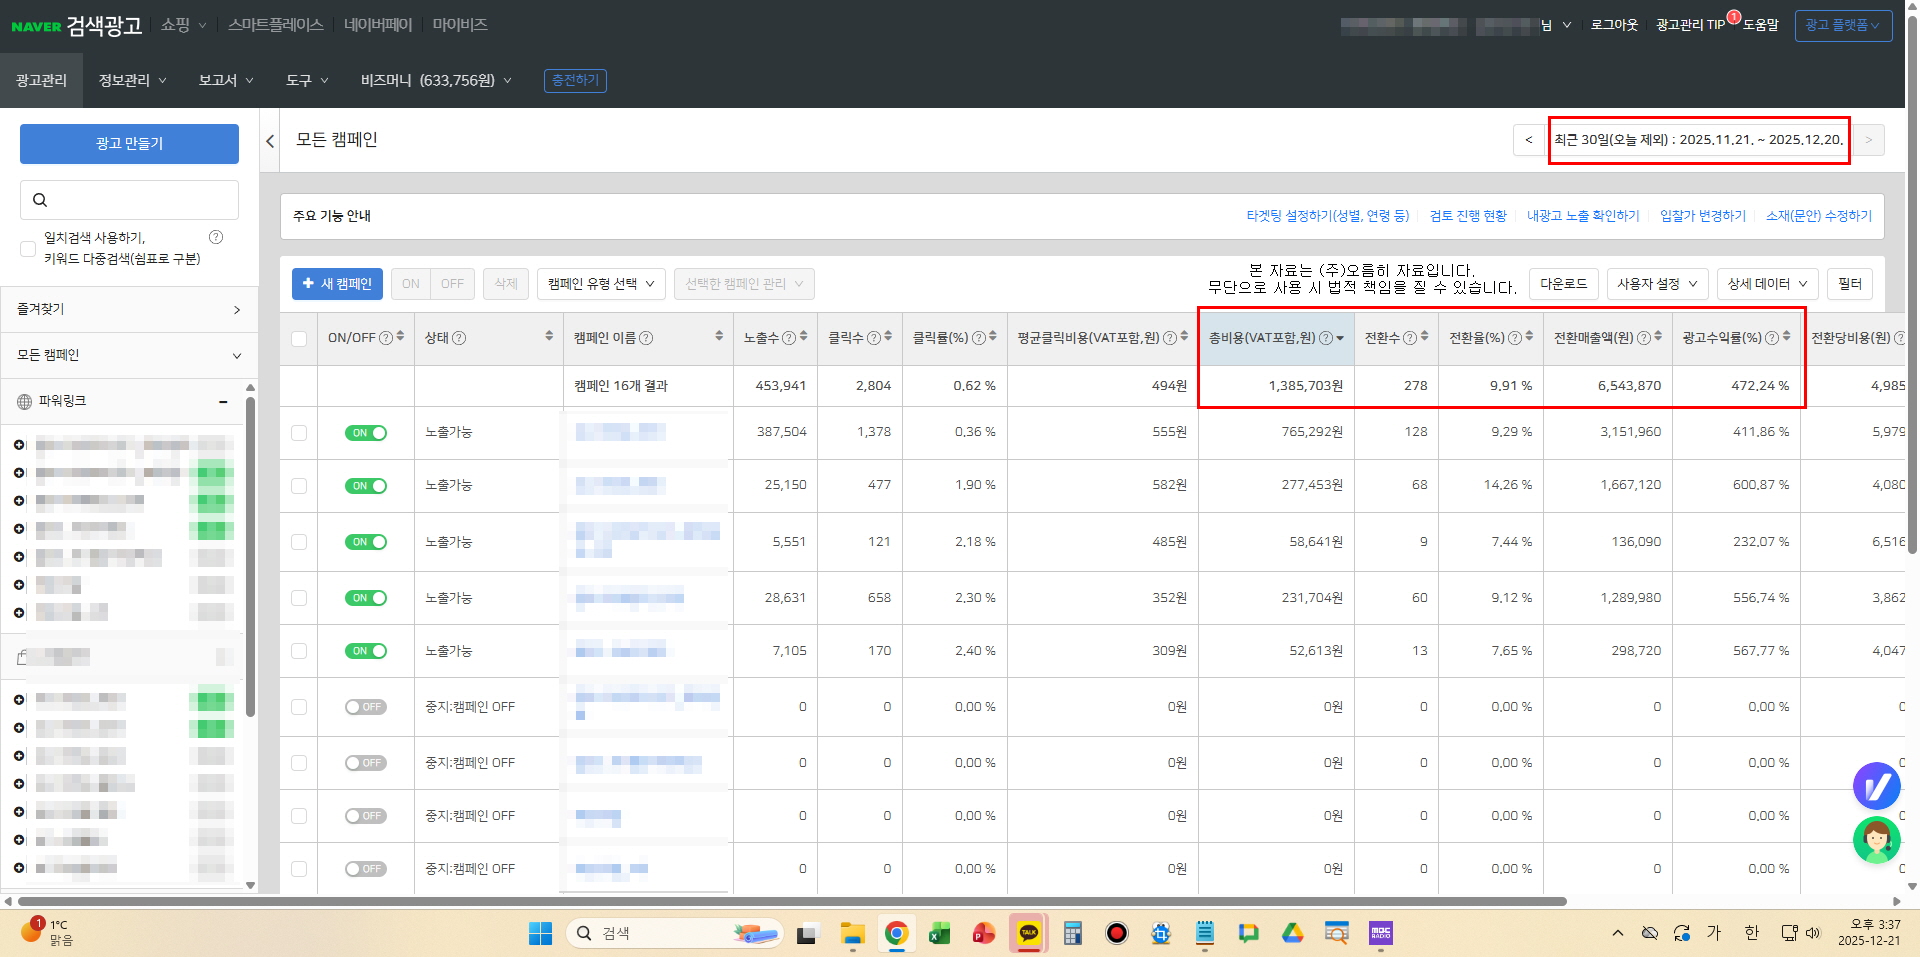Click the help icon next to 노출수 column
The image size is (1920, 957).
point(789,338)
